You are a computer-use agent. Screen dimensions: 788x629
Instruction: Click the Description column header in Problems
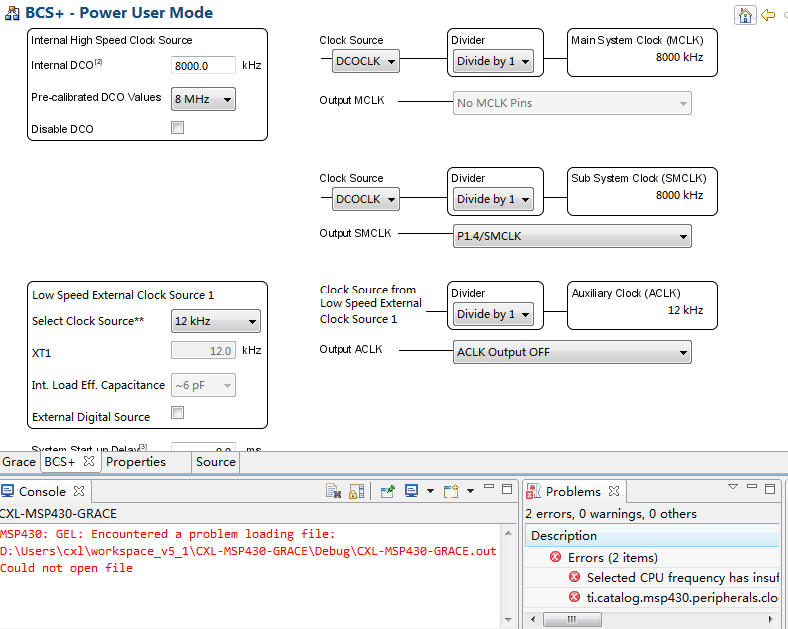[x=652, y=536]
